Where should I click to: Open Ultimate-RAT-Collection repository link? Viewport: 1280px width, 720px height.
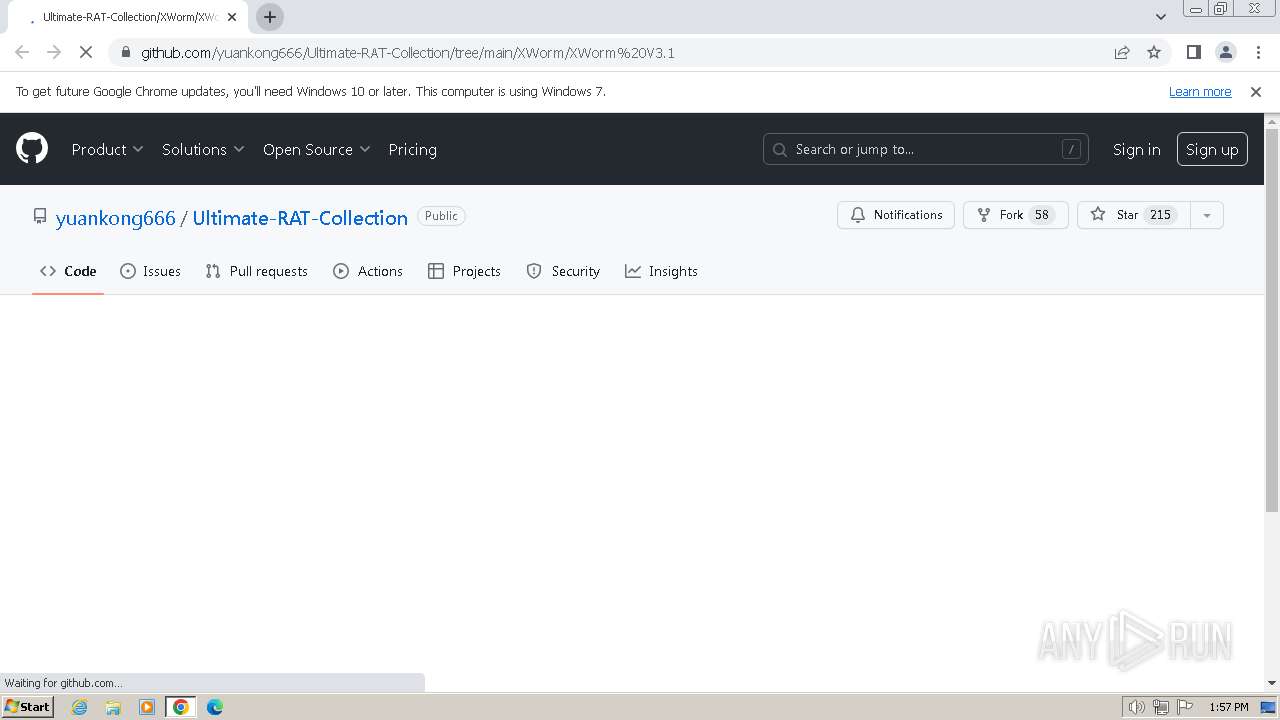[300, 218]
